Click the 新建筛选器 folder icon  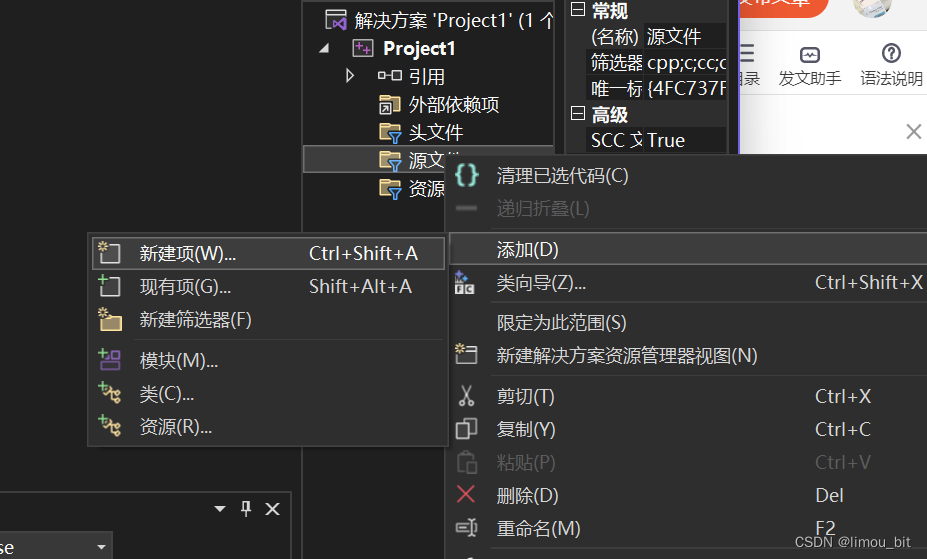coord(110,319)
